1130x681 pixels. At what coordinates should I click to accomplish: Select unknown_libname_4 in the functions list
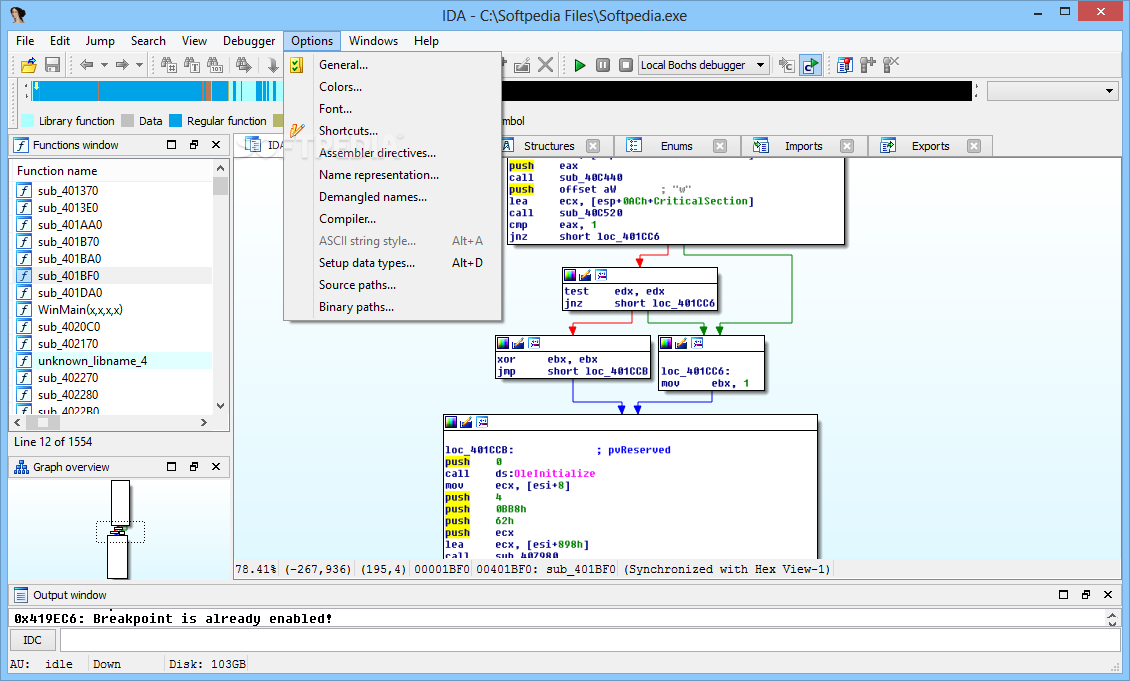[x=113, y=361]
